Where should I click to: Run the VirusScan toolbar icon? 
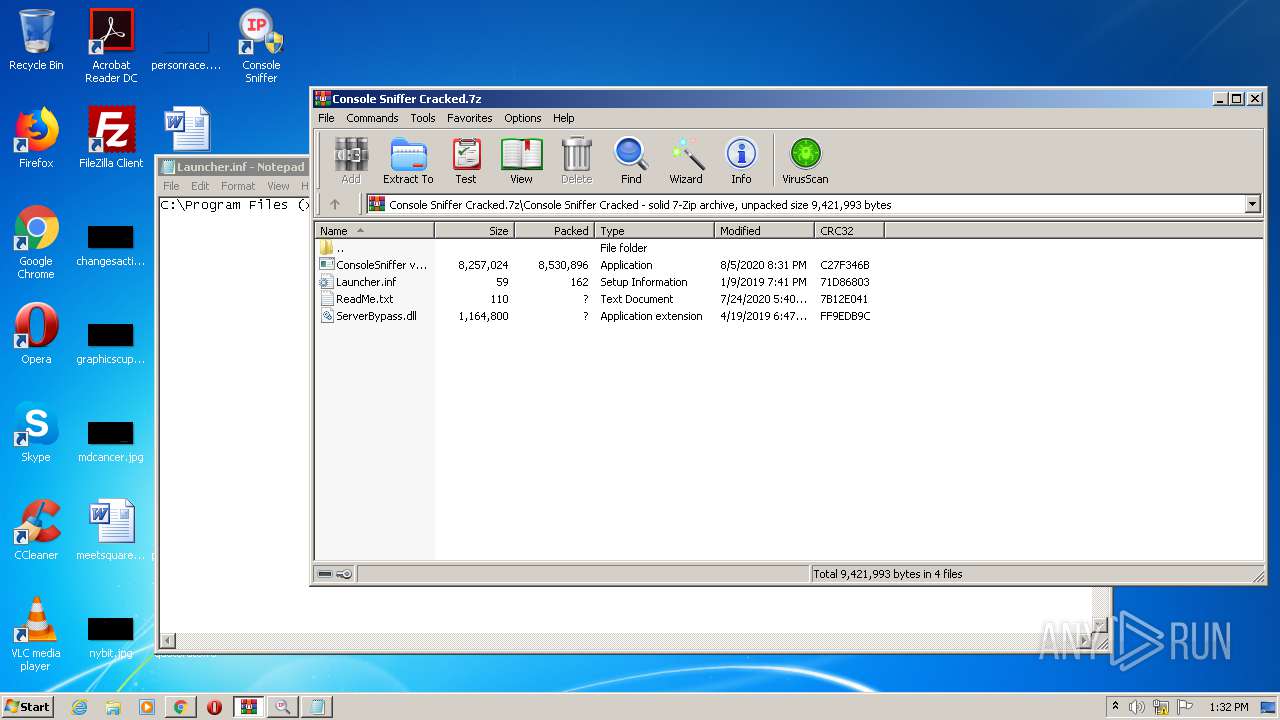[805, 161]
